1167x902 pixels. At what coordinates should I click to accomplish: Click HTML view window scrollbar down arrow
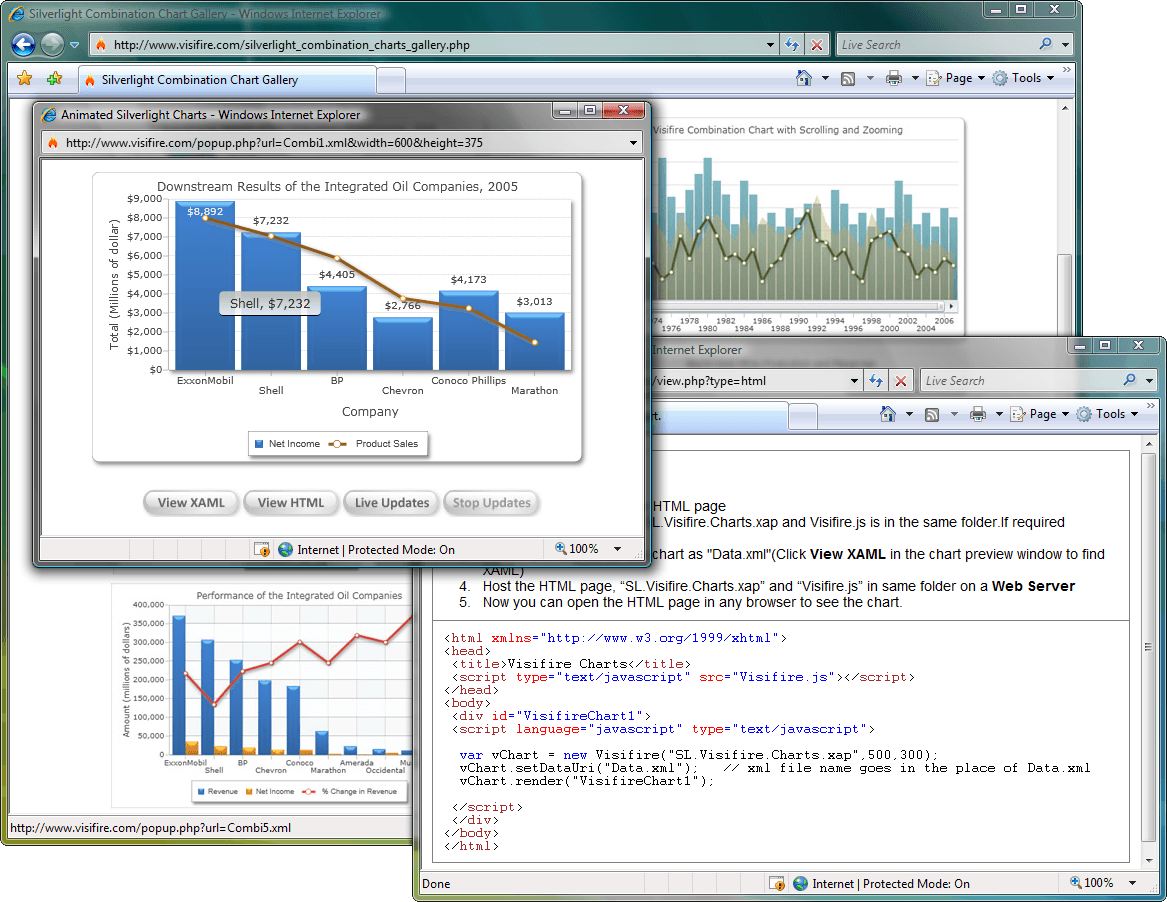(1149, 860)
